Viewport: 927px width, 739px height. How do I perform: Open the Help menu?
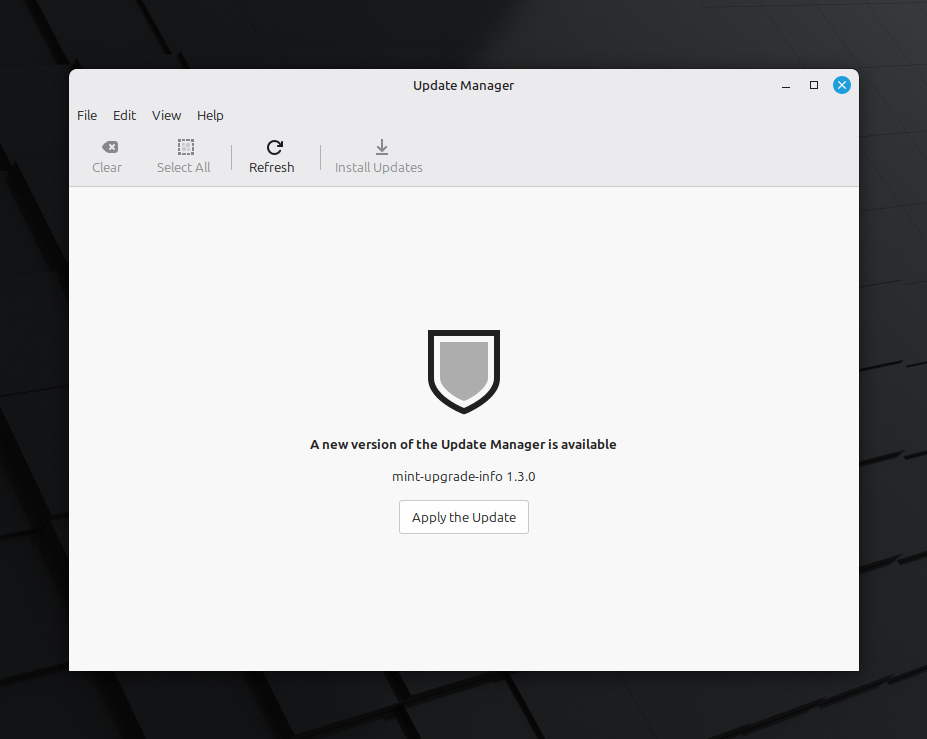[x=210, y=115]
